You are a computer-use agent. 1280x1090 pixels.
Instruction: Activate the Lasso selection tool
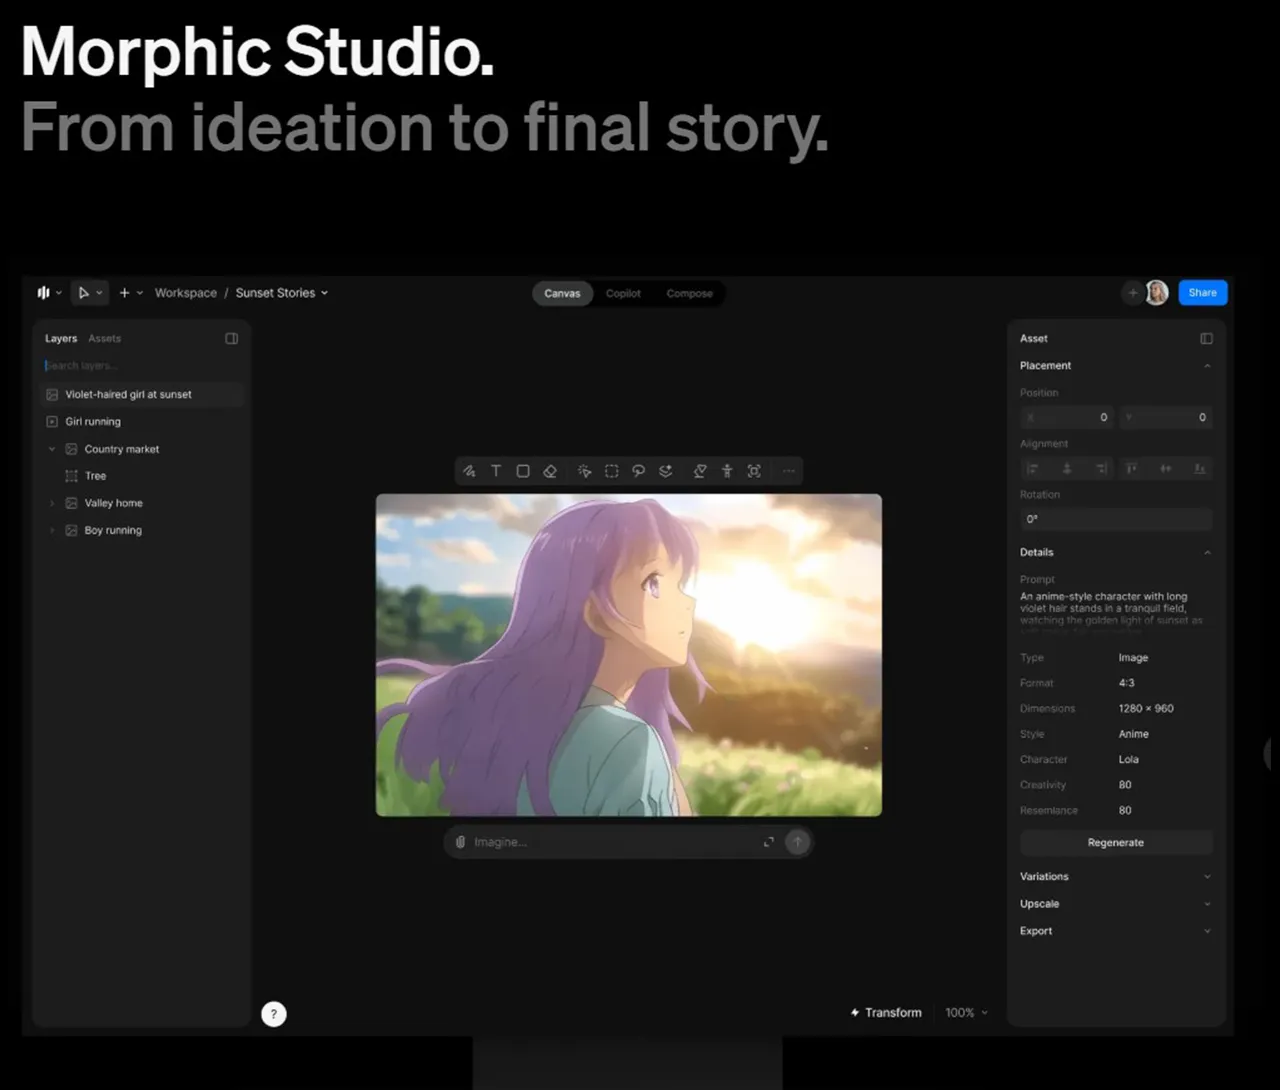(639, 470)
